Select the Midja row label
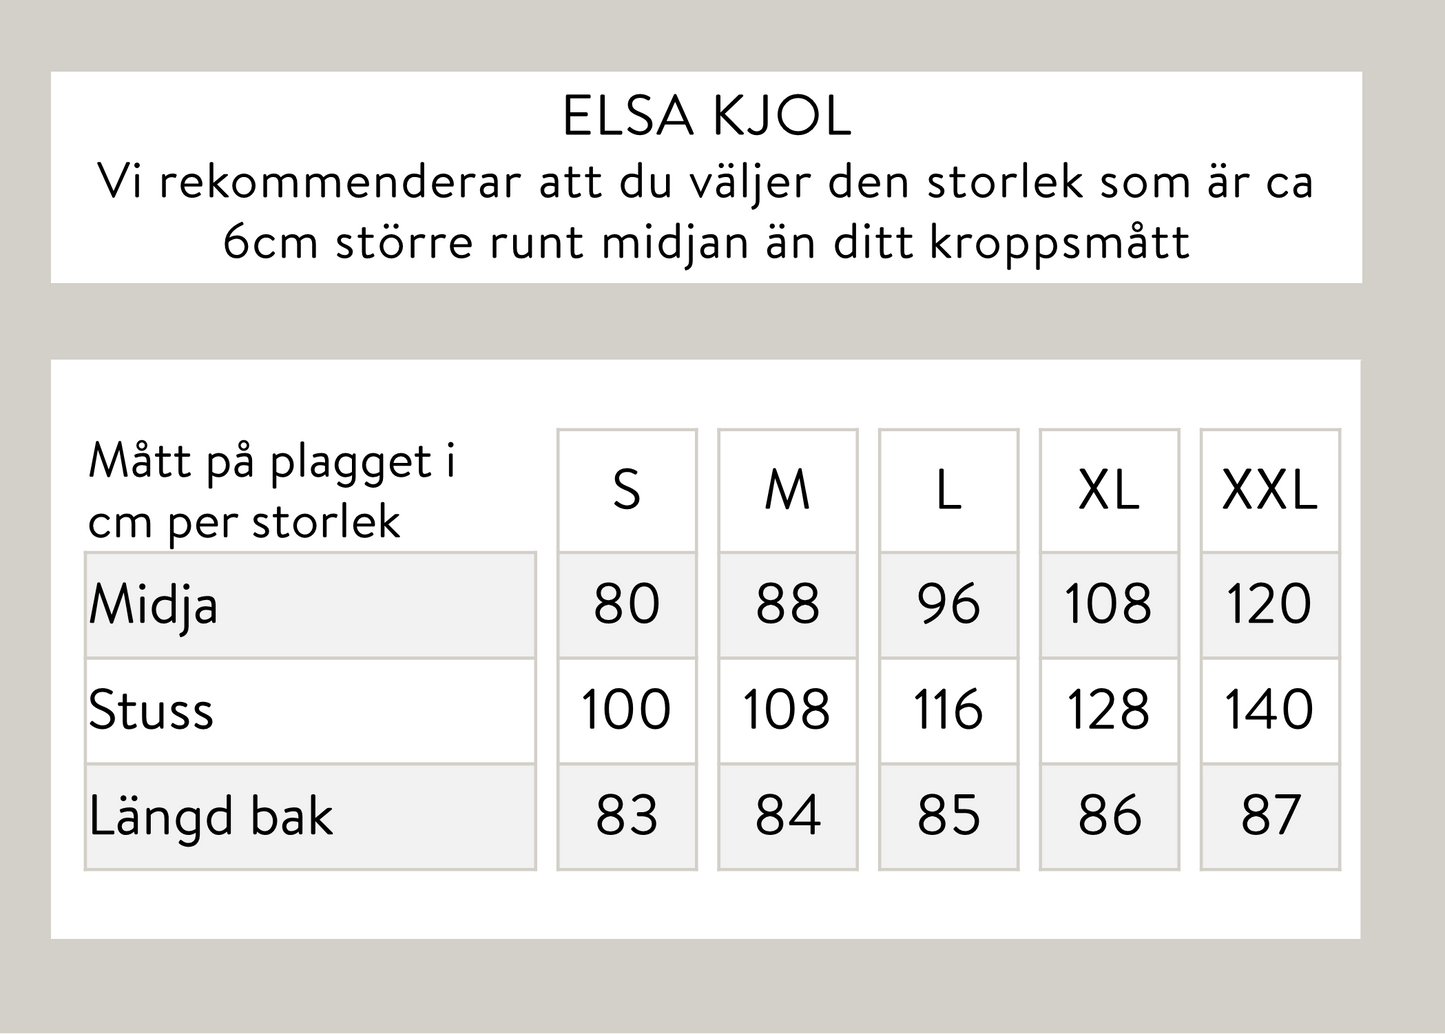Screen dimensions: 1445x1034 click(x=154, y=605)
